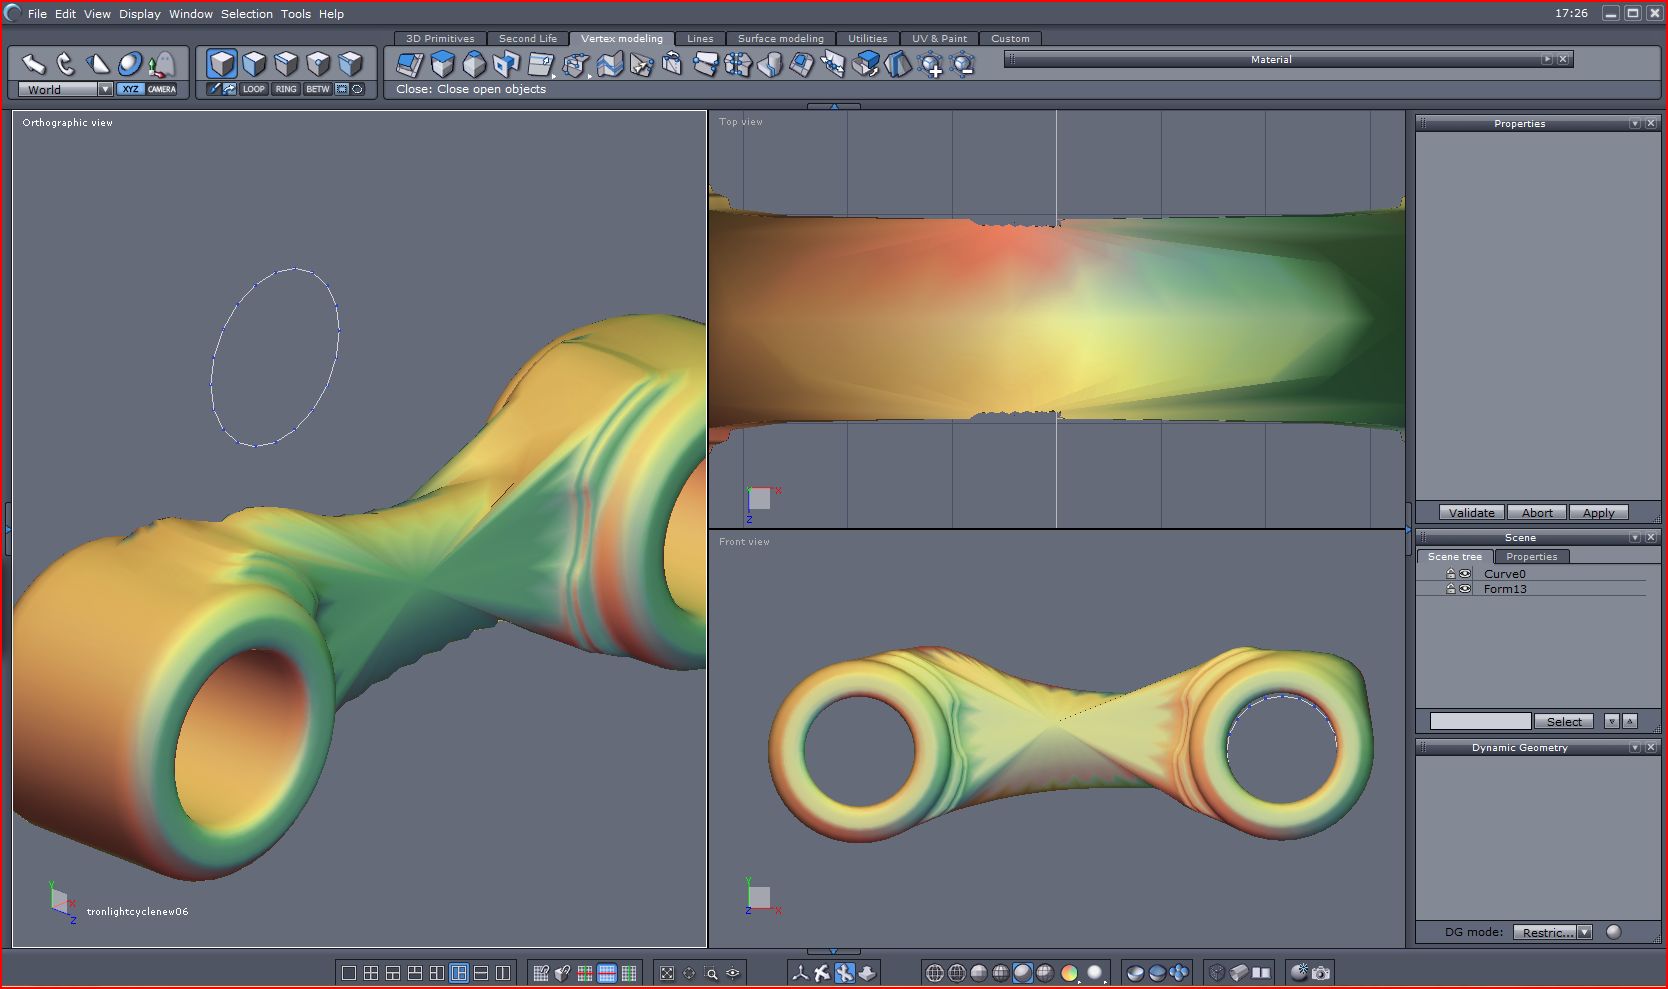1668x989 pixels.
Task: Click the Select button in Scene panel
Action: pyautogui.click(x=1564, y=721)
